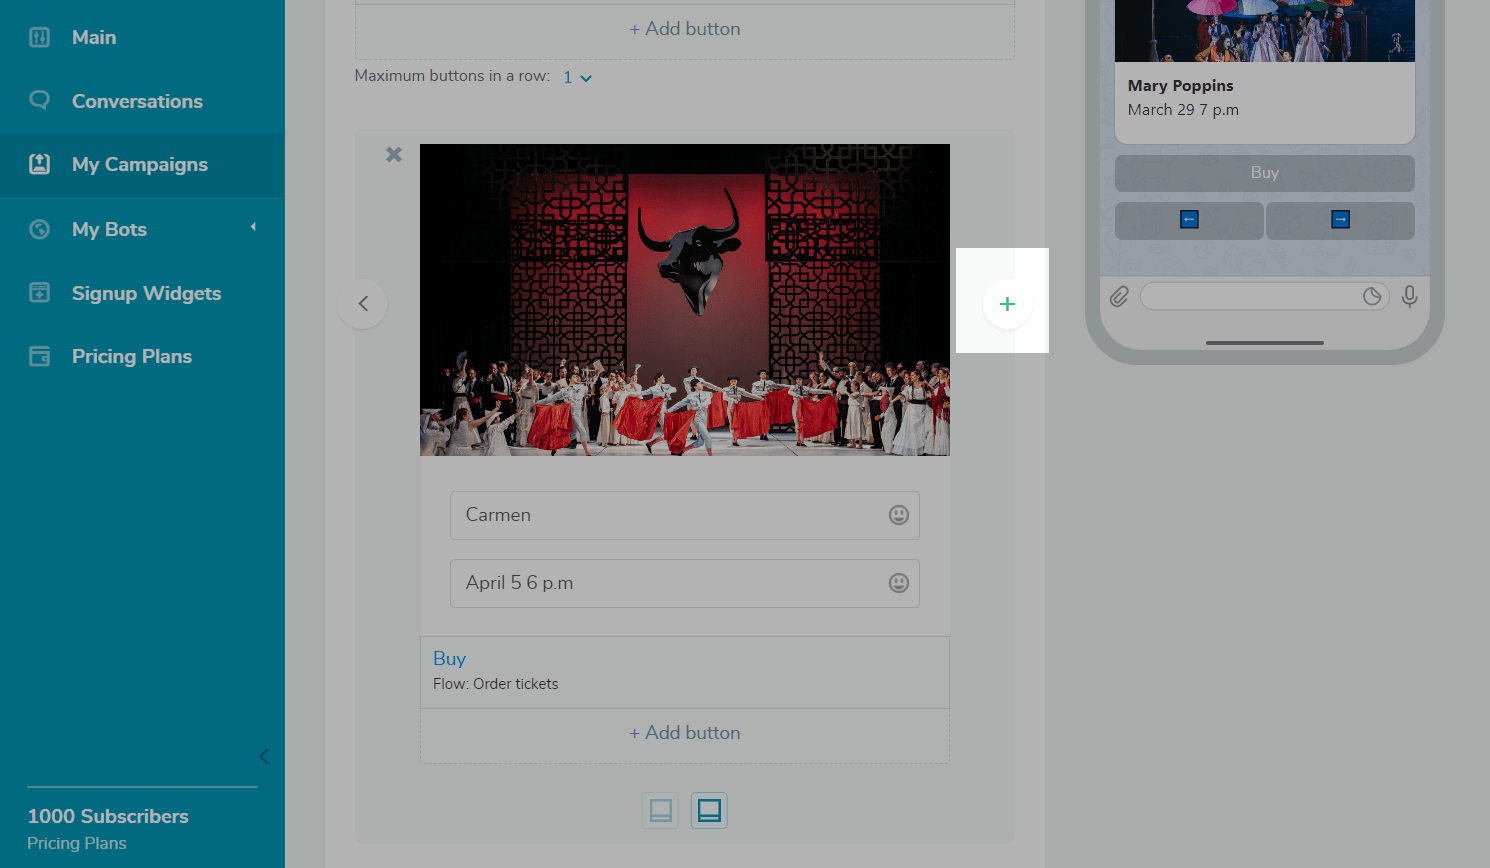This screenshot has height=868, width=1490.
Task: Go to previous carousel card with left chevron
Action: 363,304
